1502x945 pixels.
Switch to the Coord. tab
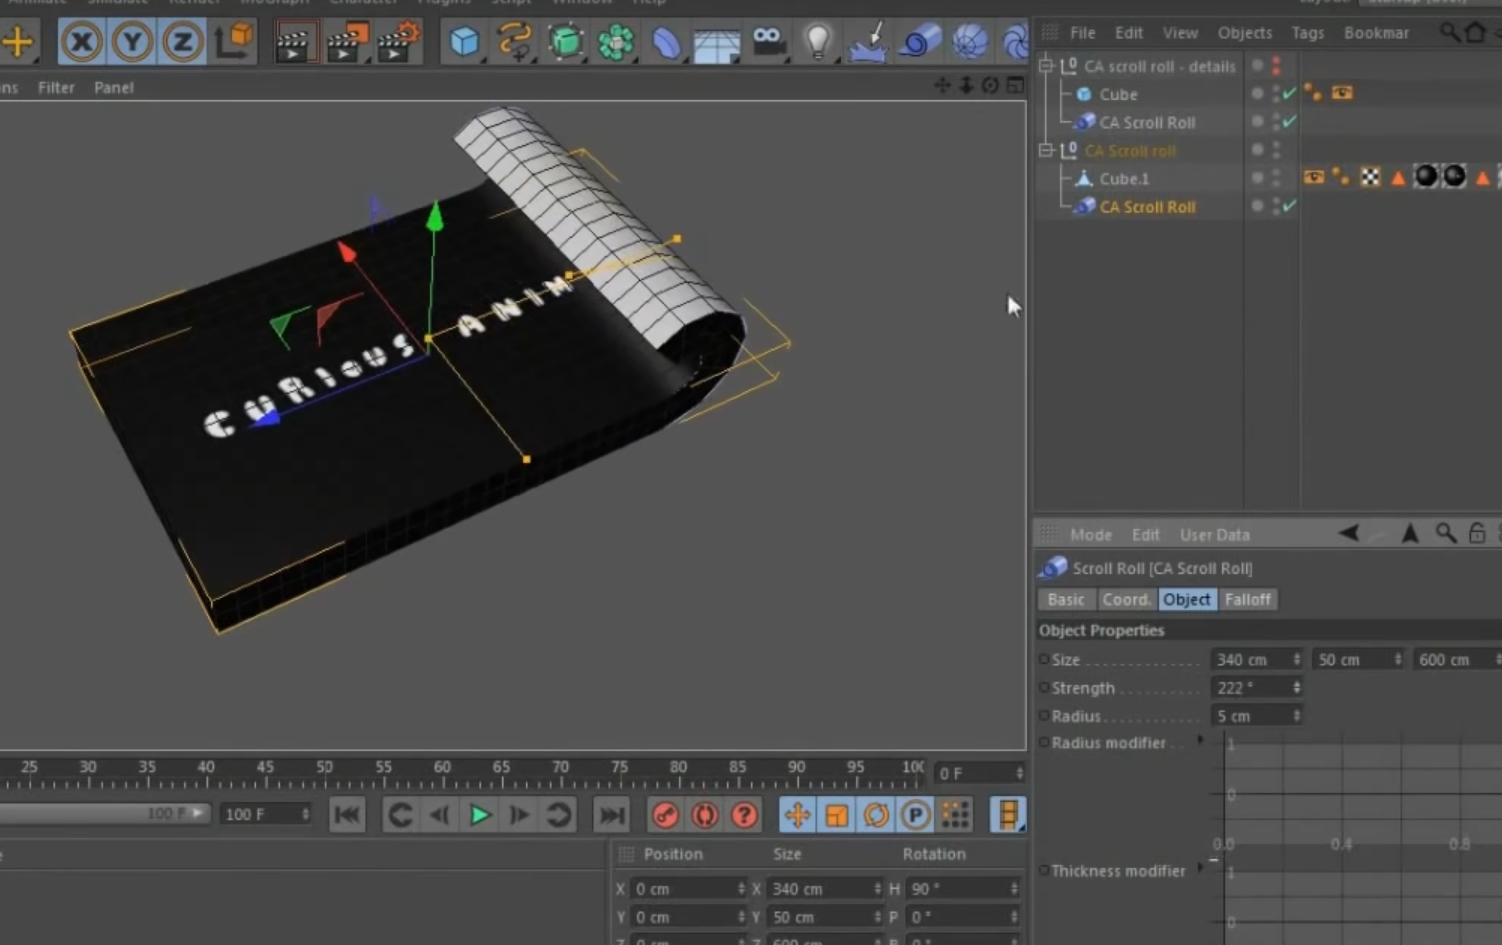click(x=1127, y=599)
